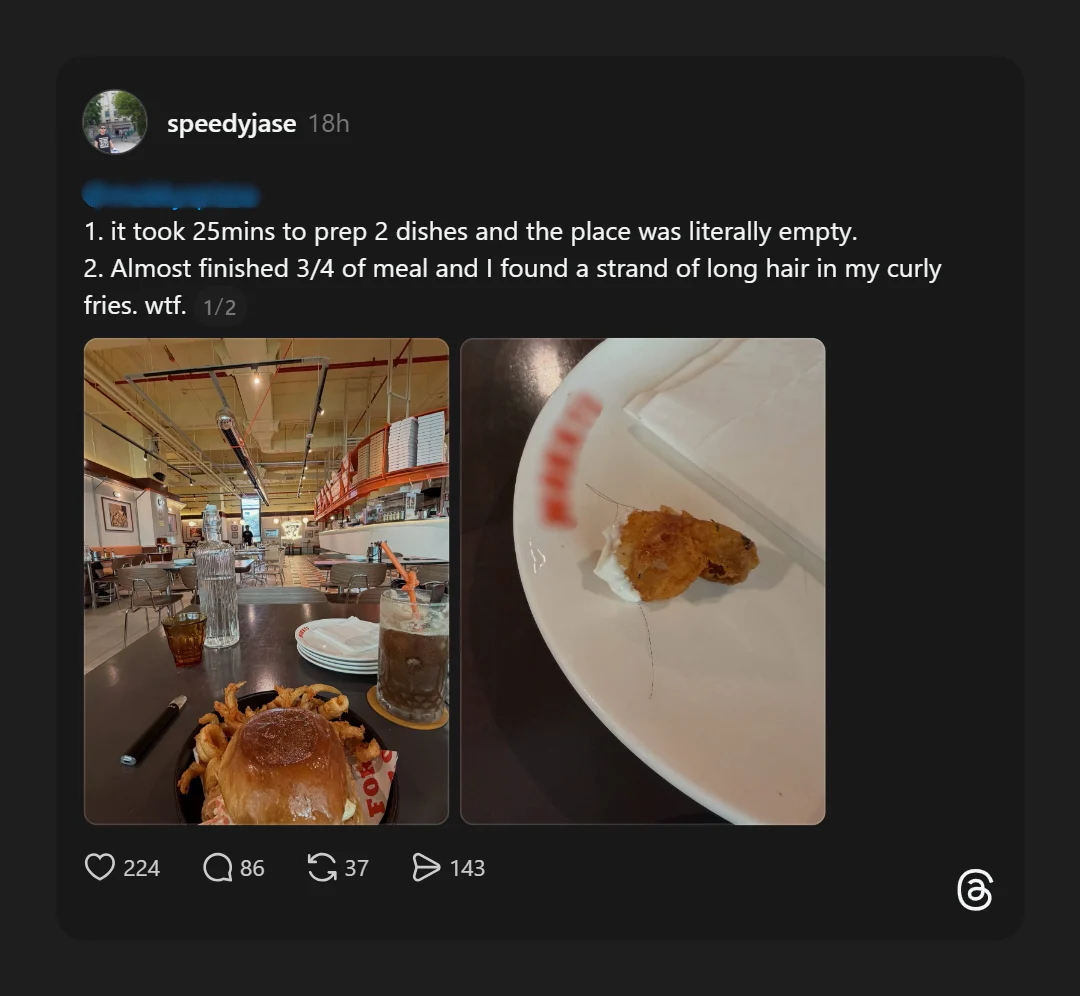Open replies via the comment bubble icon
The width and height of the screenshot is (1080, 996).
(218, 867)
